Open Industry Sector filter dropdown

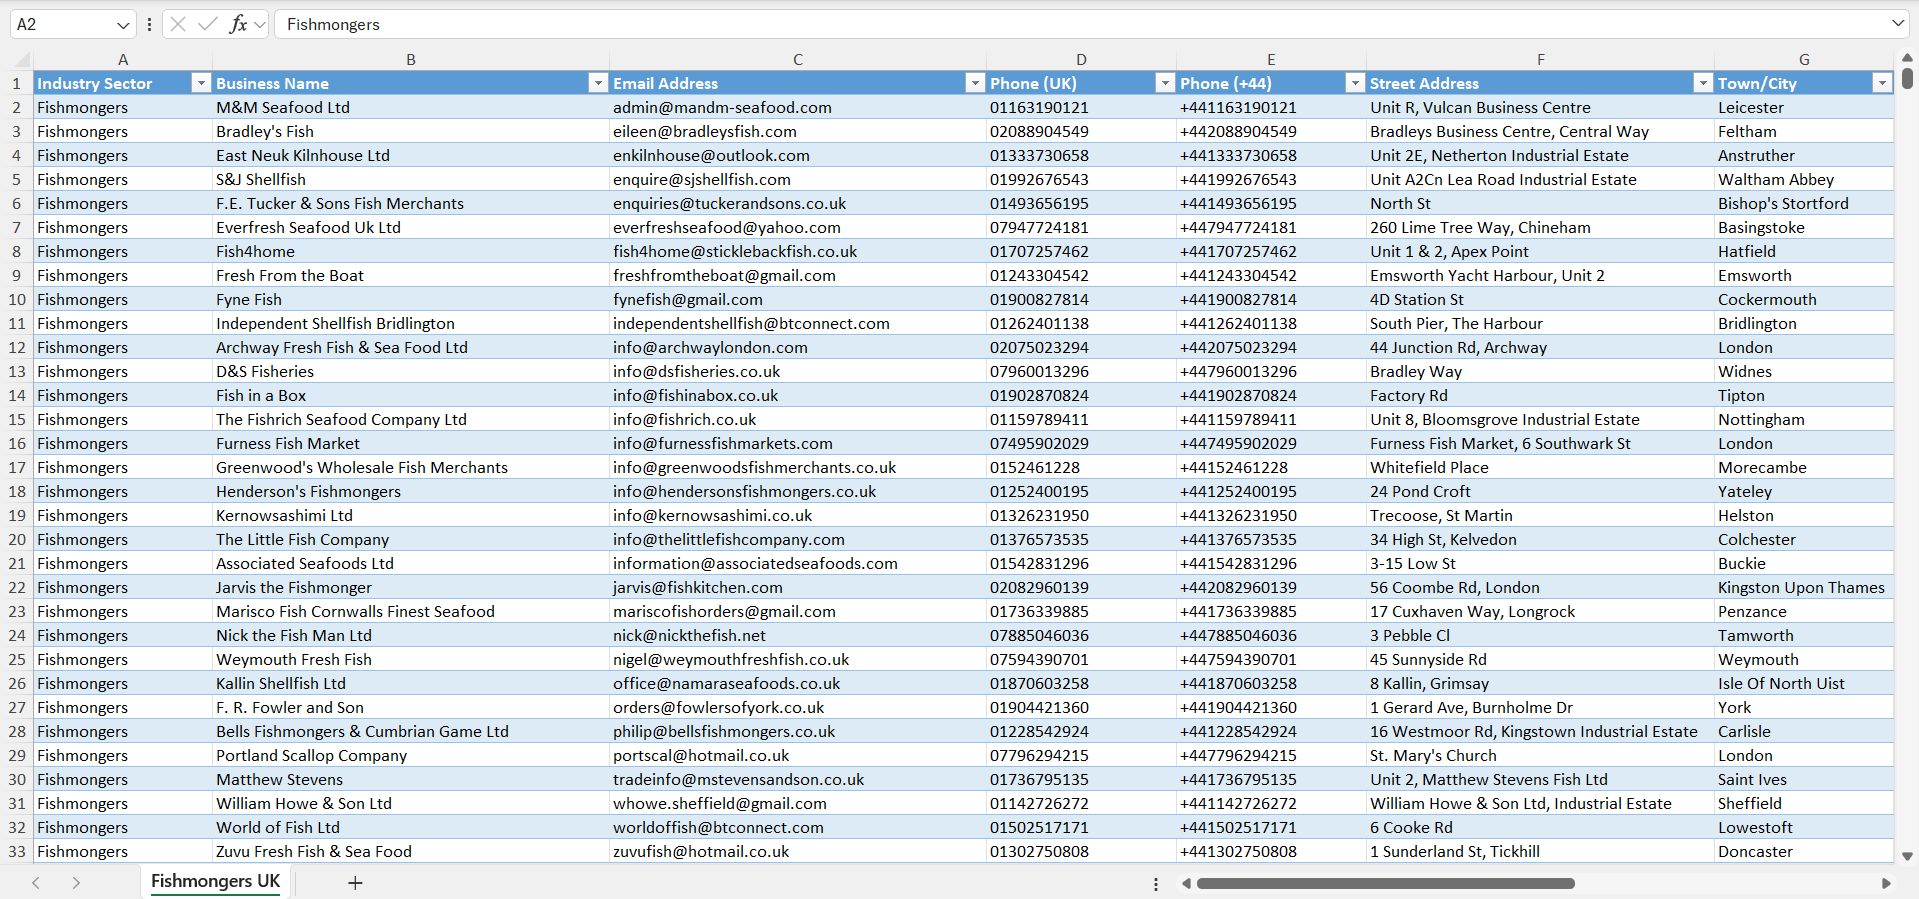[201, 83]
